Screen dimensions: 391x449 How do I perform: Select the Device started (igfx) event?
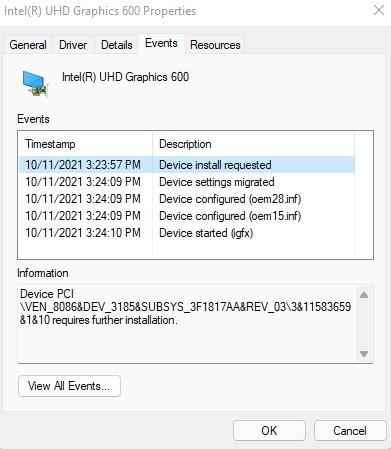187,233
